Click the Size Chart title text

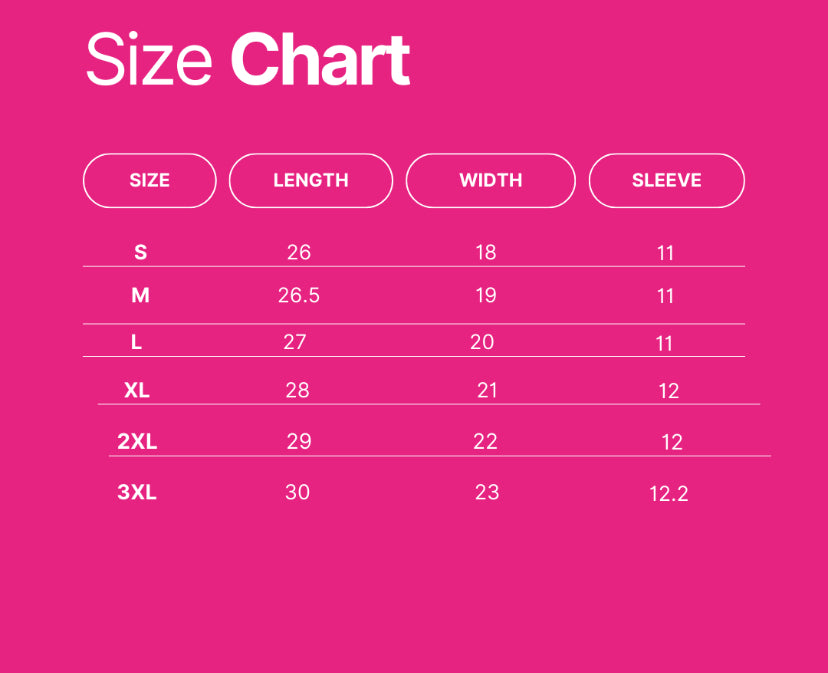[x=247, y=60]
